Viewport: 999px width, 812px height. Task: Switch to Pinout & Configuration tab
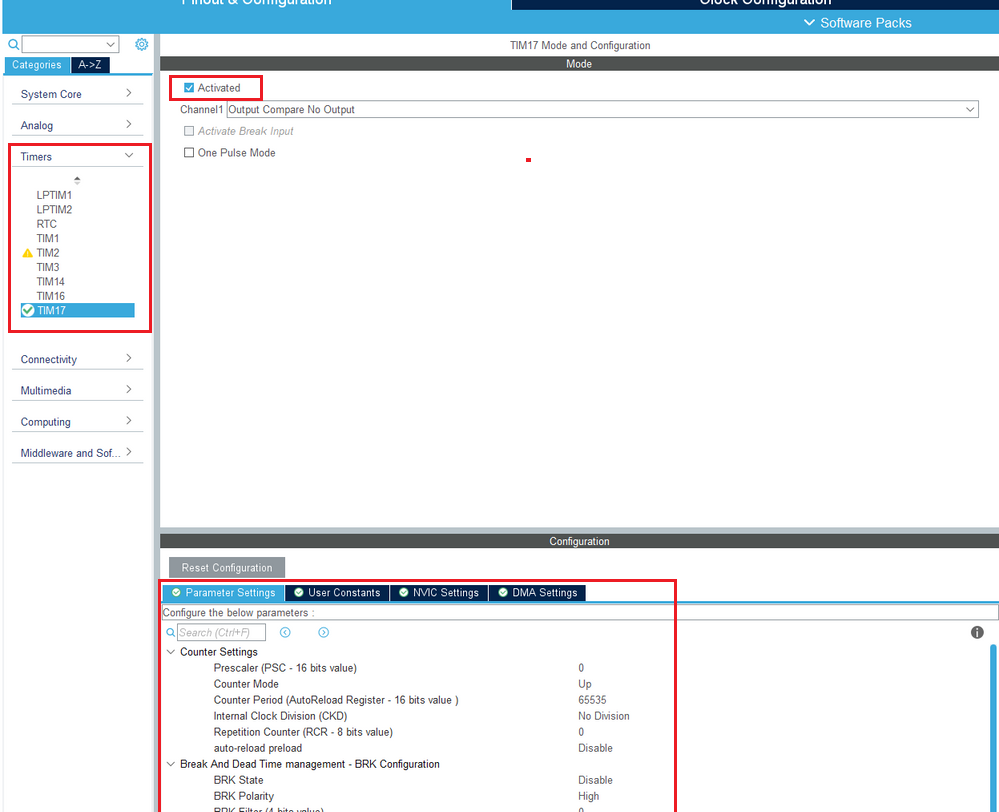click(x=256, y=3)
